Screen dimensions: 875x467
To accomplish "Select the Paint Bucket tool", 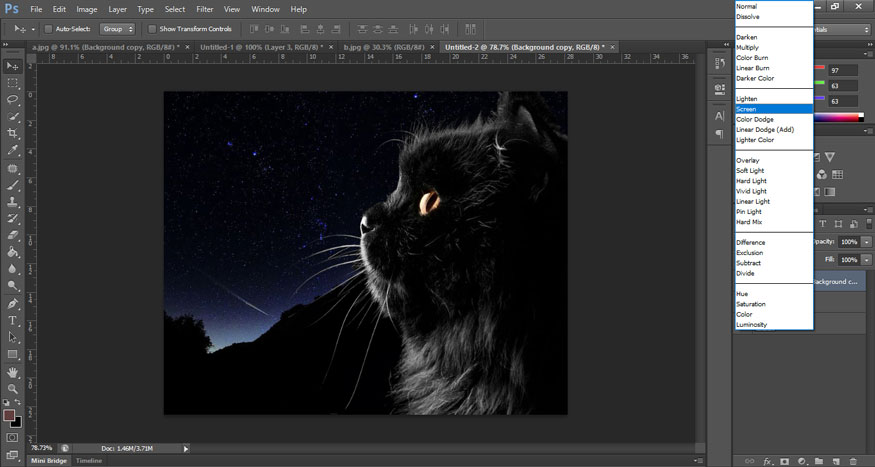I will 12,252.
